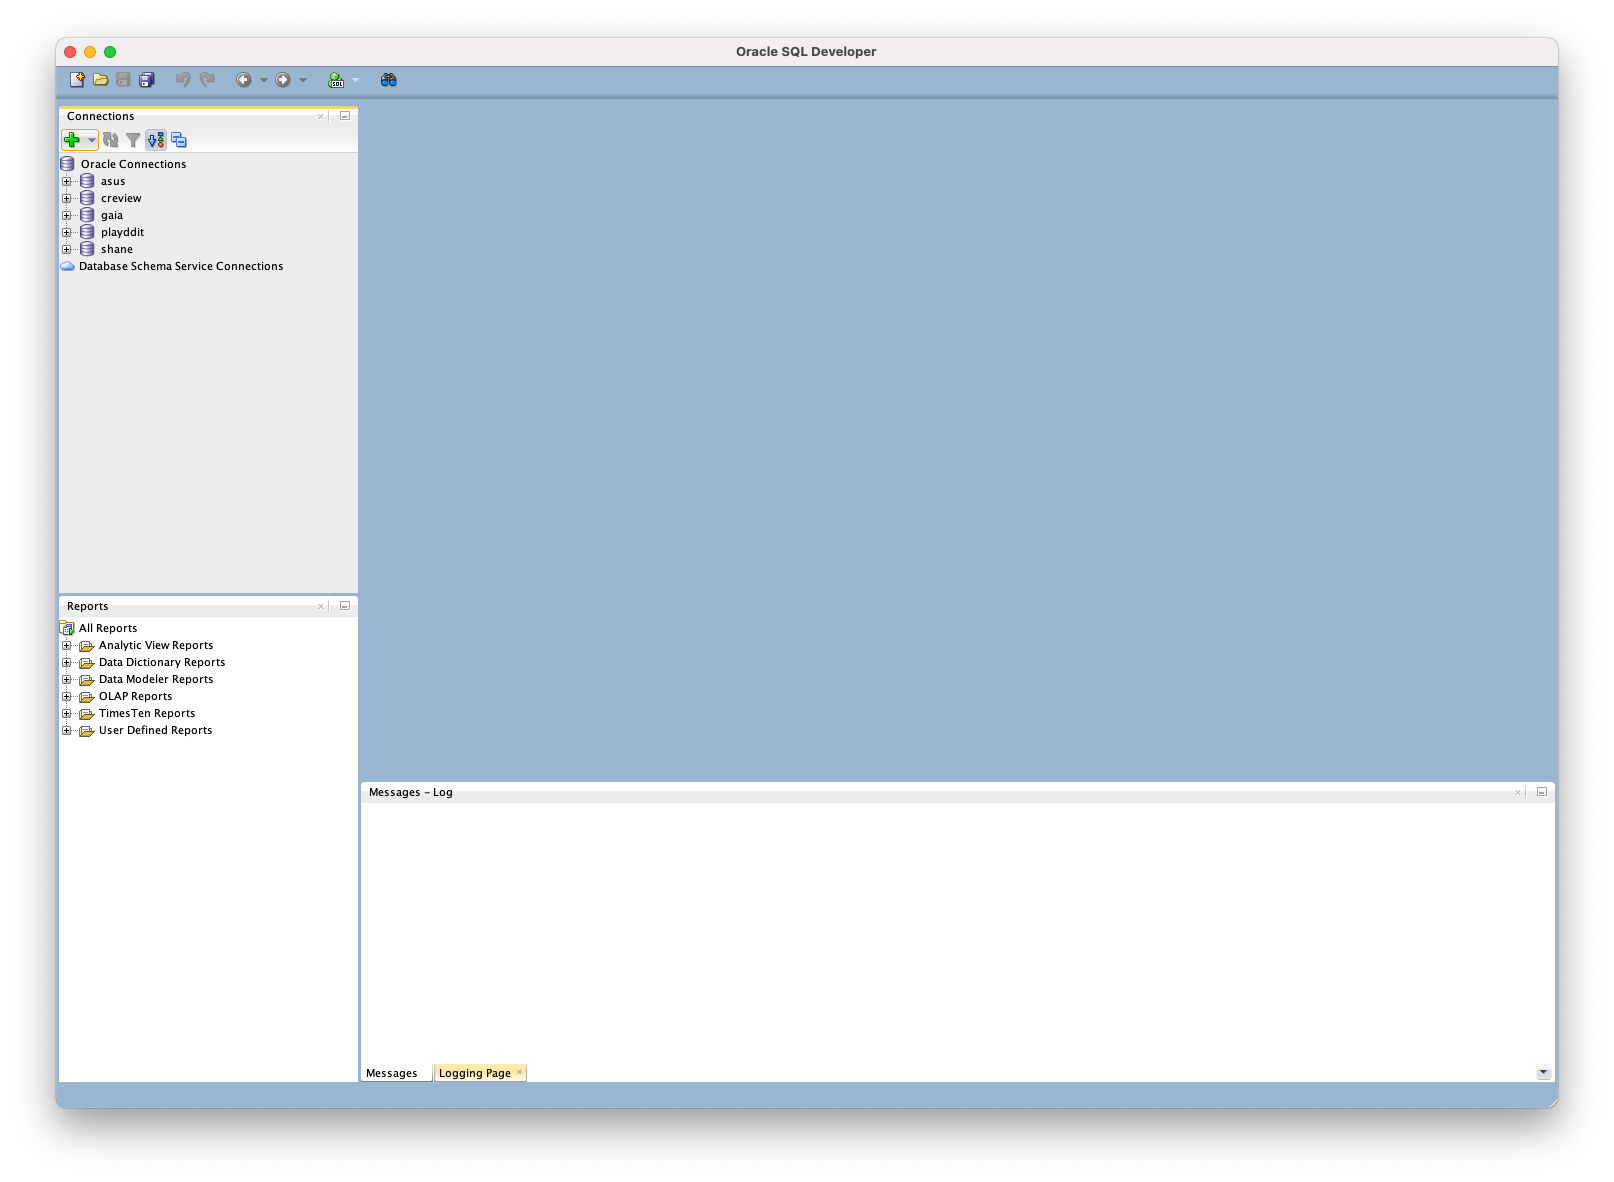The height and width of the screenshot is (1182, 1614).
Task: Toggle the schema browser sort icon
Action: click(x=156, y=140)
